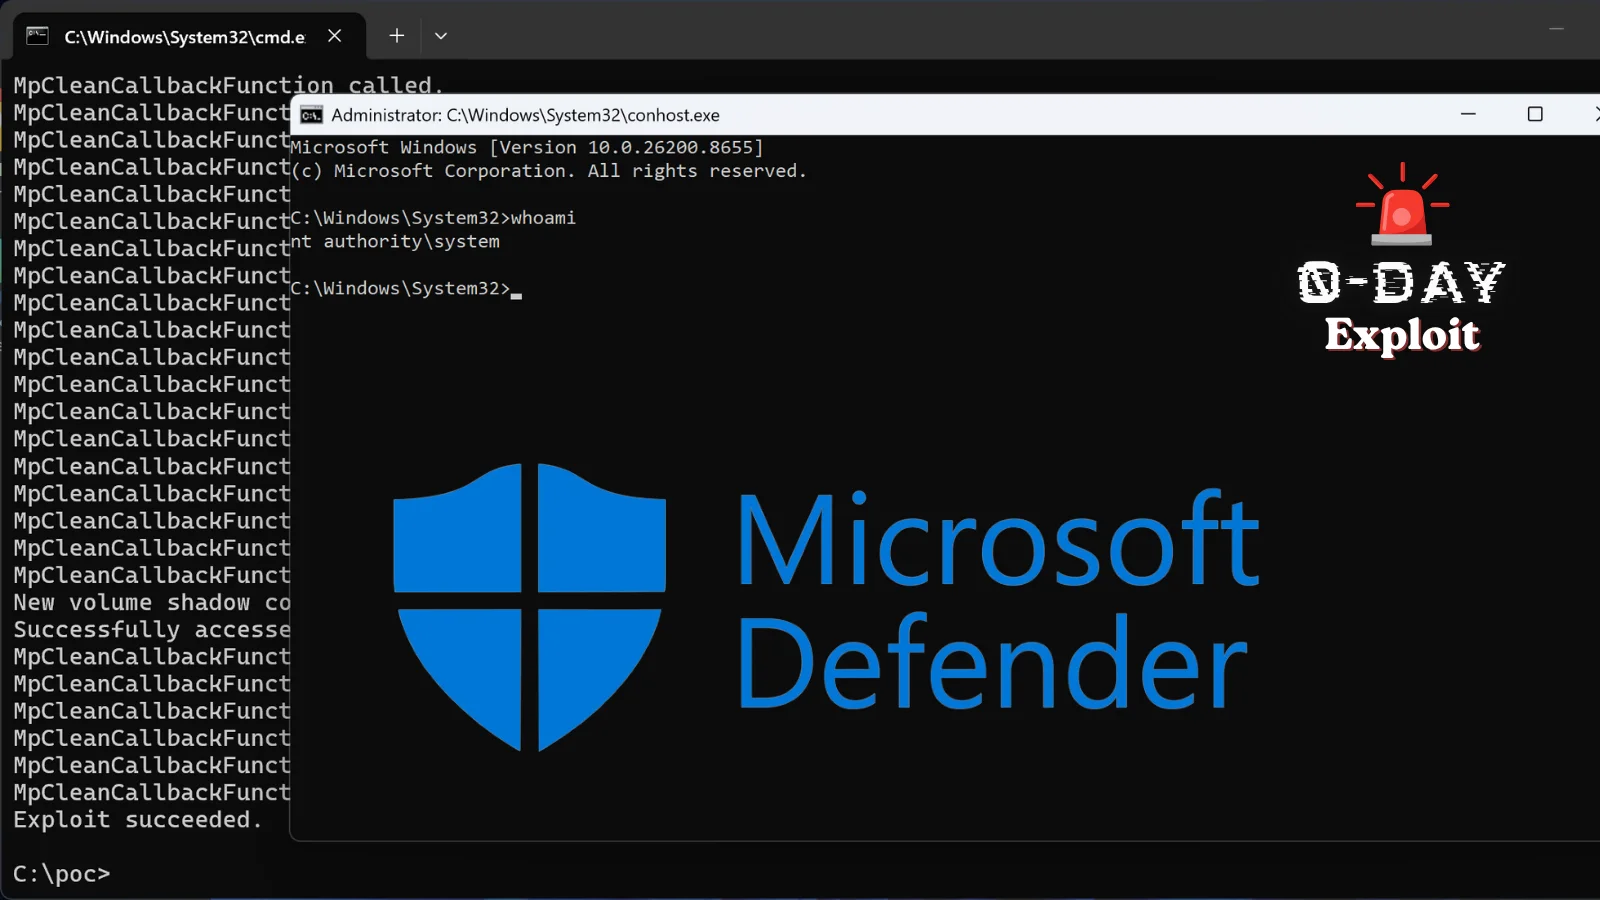Select the cmd.exe terminal tab
Screen dimensions: 1600x900
pos(188,36)
